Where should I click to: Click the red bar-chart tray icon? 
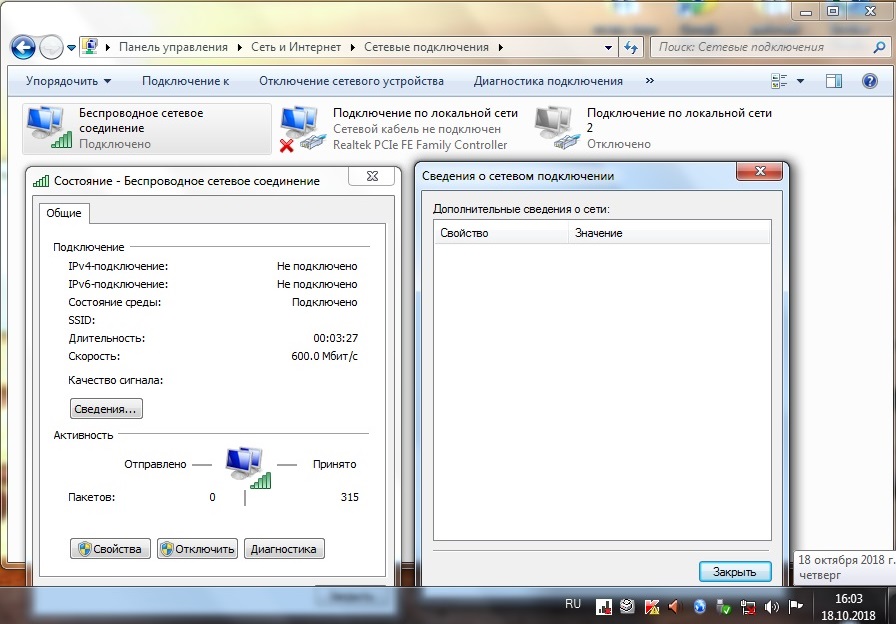(x=603, y=607)
